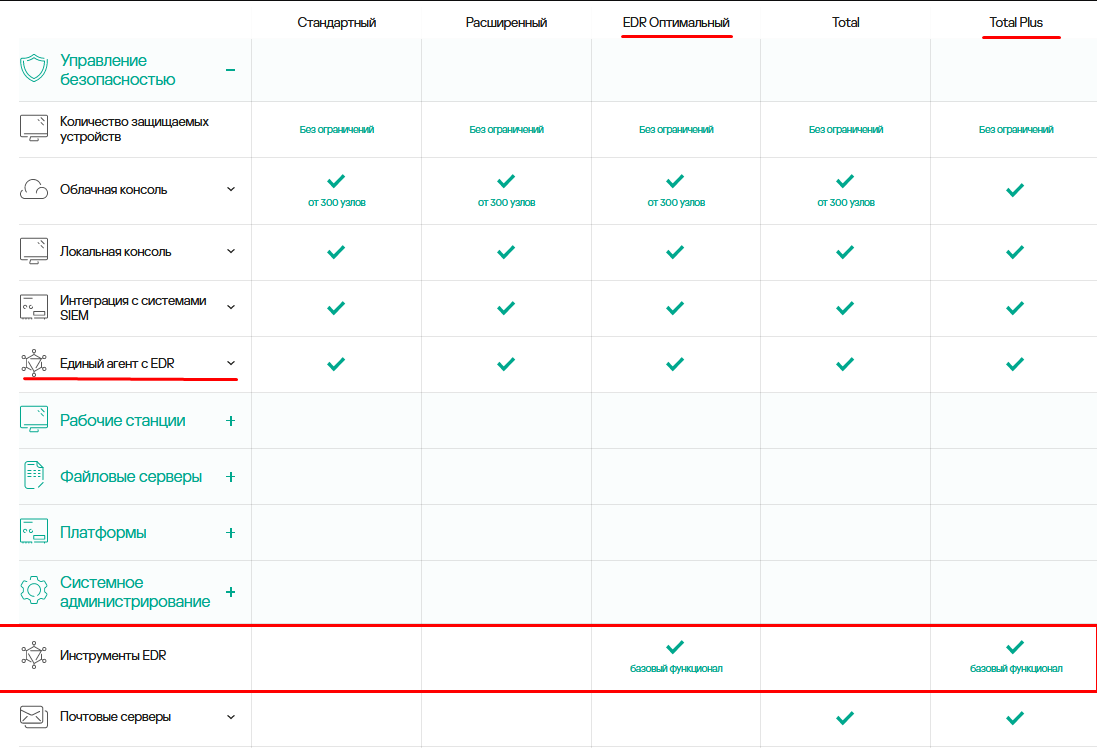Screen dimensions: 1097x748
Task: Click базовый функционал under EDR Оптимальный
Action: [x=676, y=668]
